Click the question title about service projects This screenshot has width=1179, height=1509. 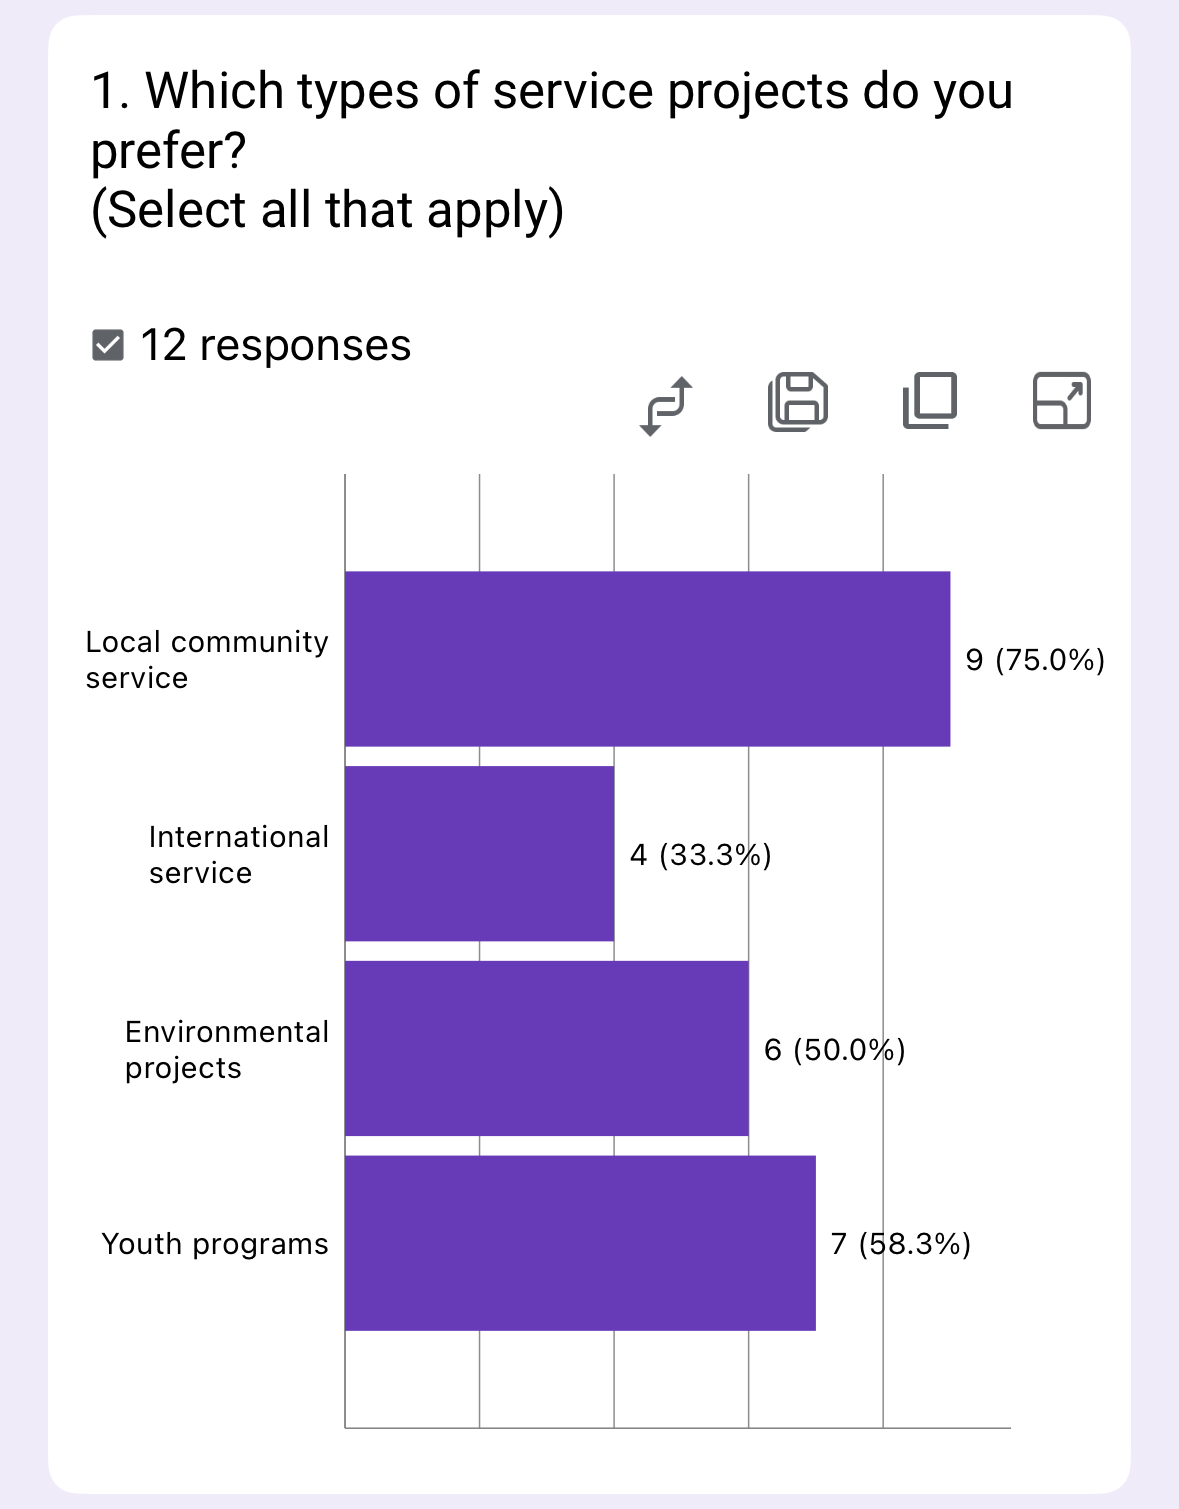(x=551, y=120)
